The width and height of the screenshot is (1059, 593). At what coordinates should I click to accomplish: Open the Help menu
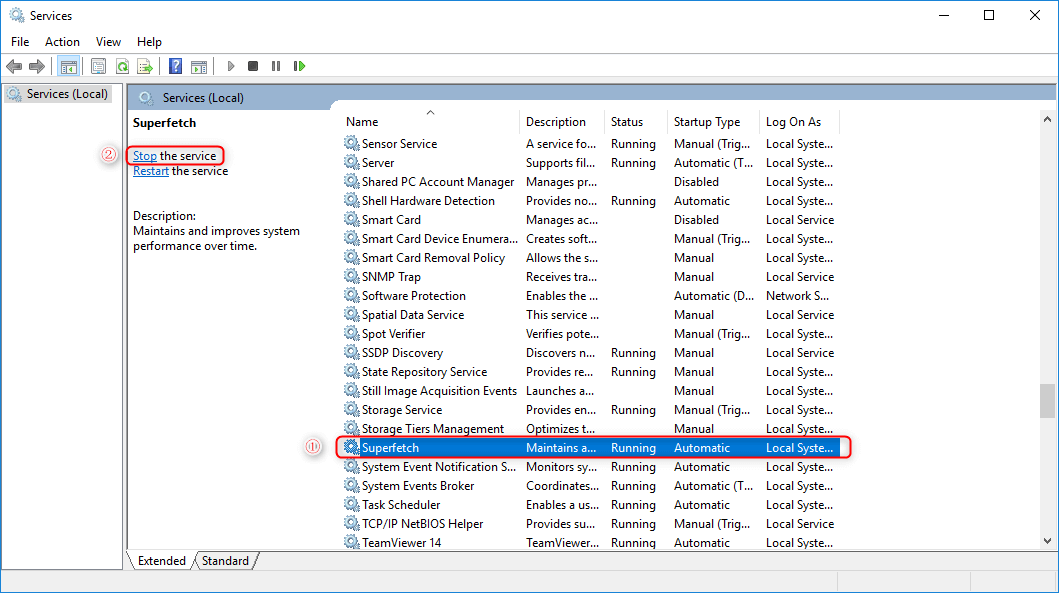[149, 42]
